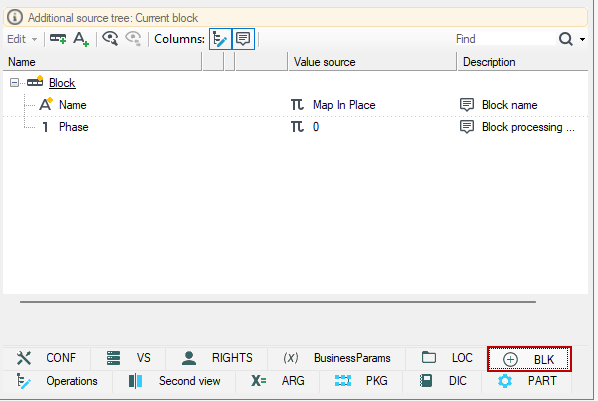Select the Phase attribute row
Screen dimensions: 598x401
point(296,127)
